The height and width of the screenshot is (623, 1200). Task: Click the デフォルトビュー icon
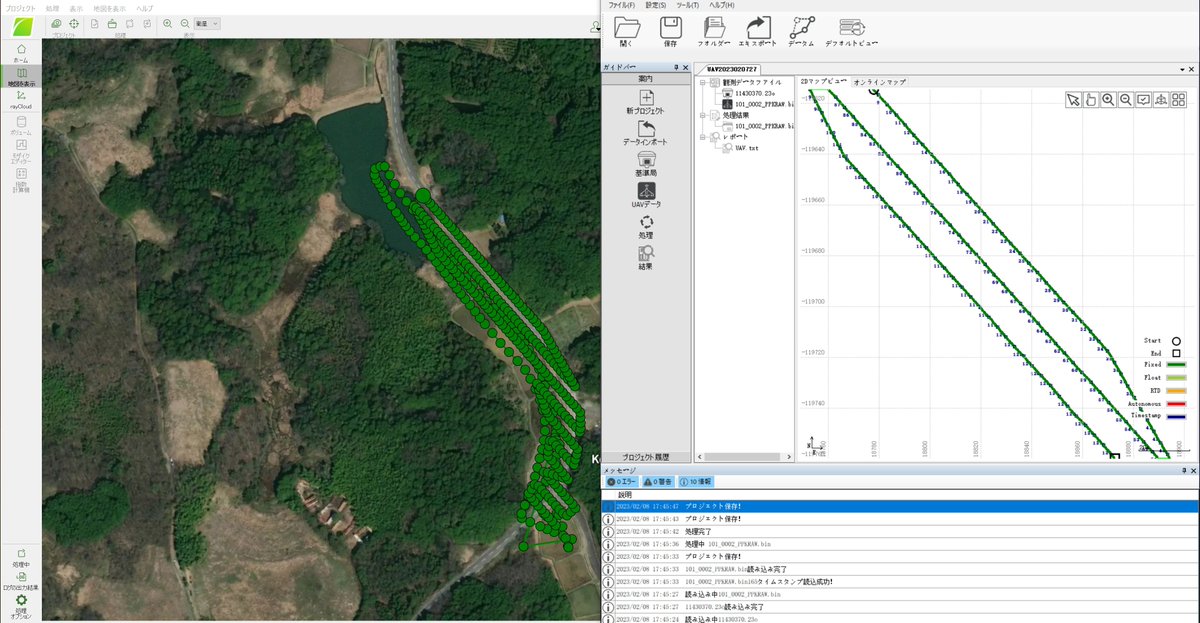[852, 32]
